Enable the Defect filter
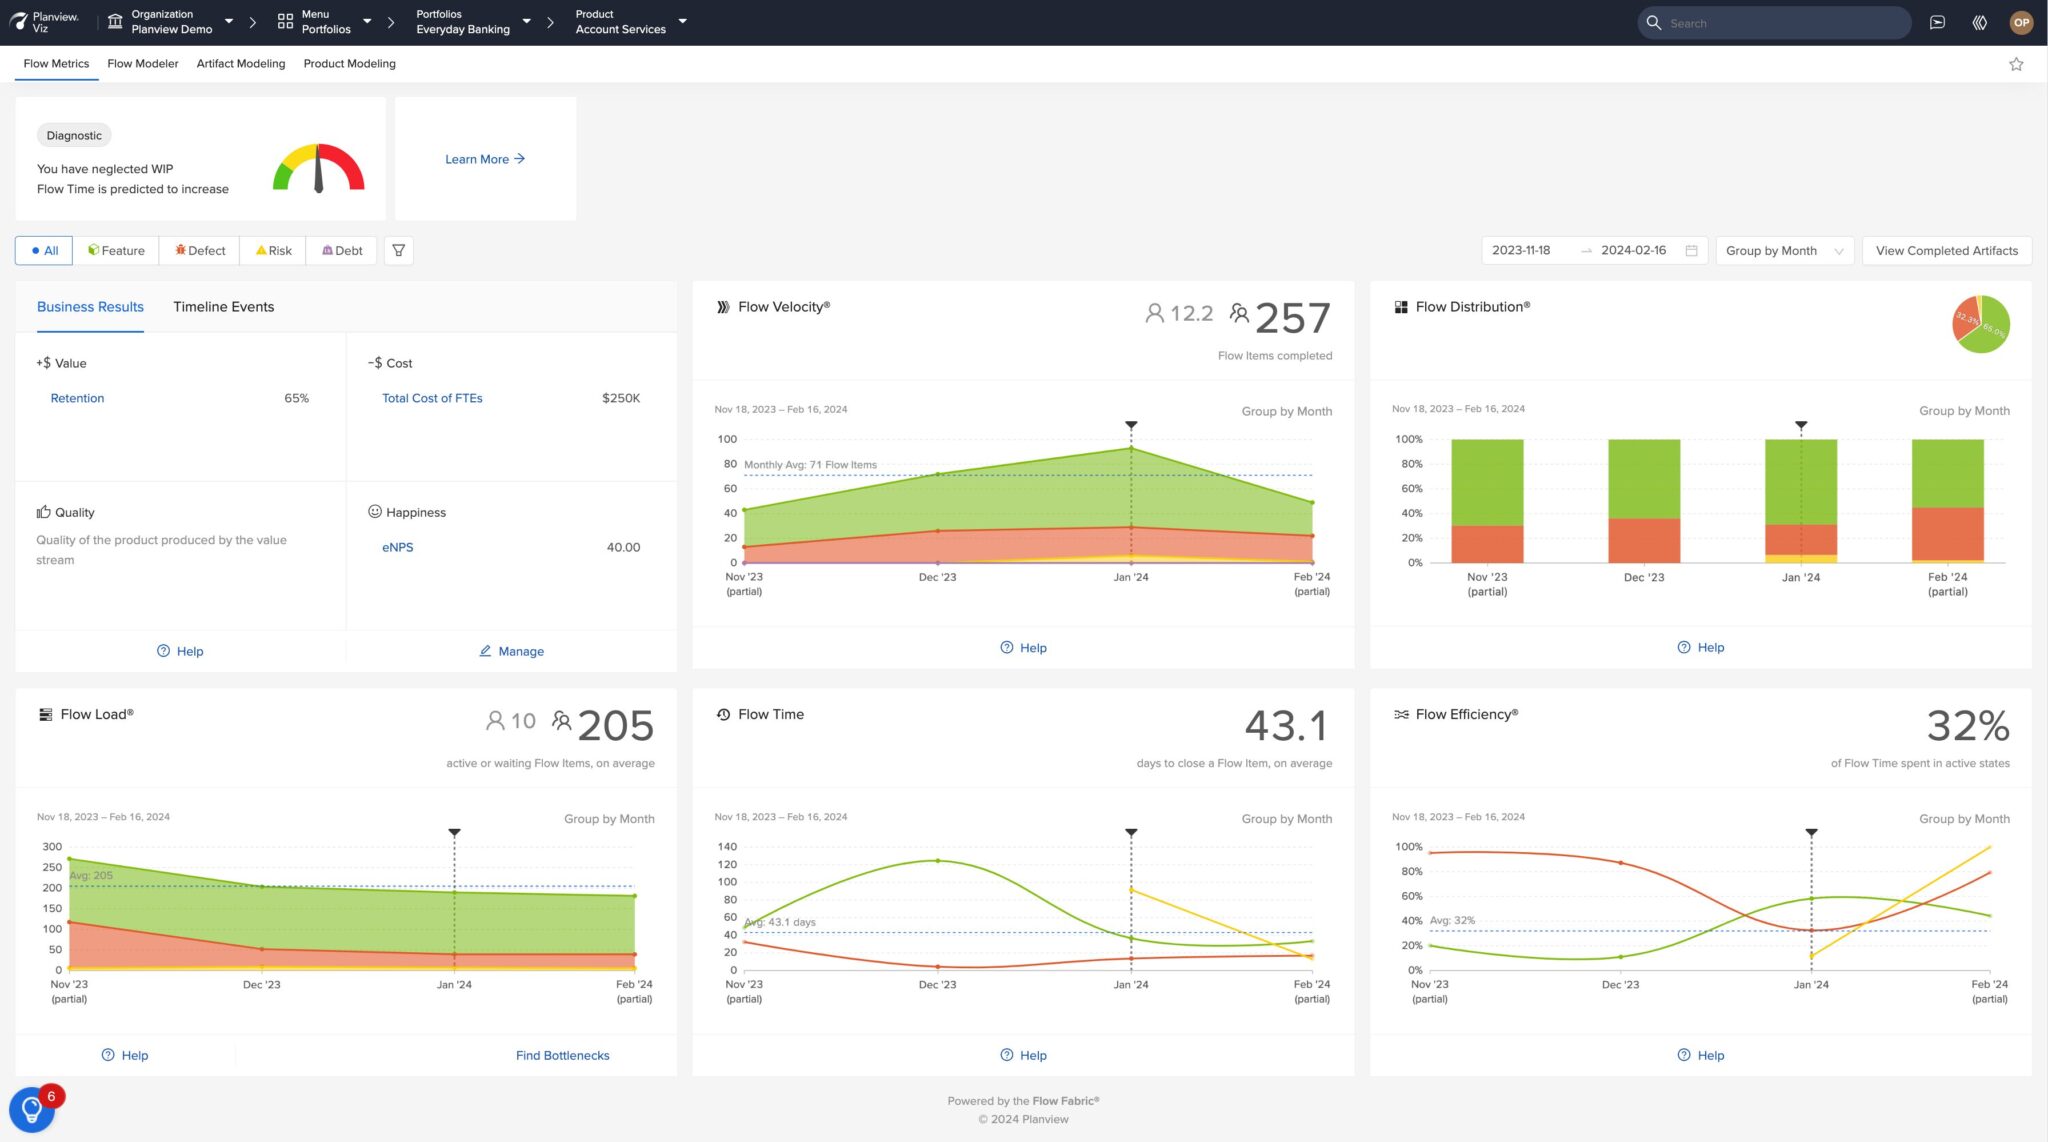The image size is (2048, 1142). tap(199, 250)
